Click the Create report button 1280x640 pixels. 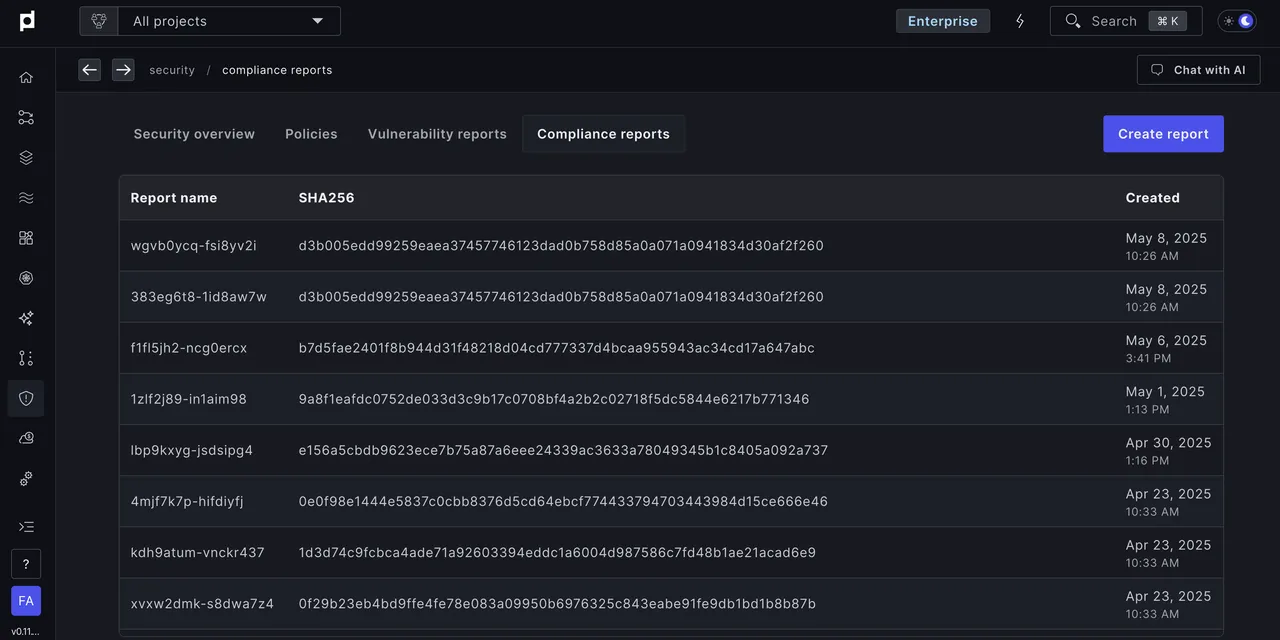1163,134
